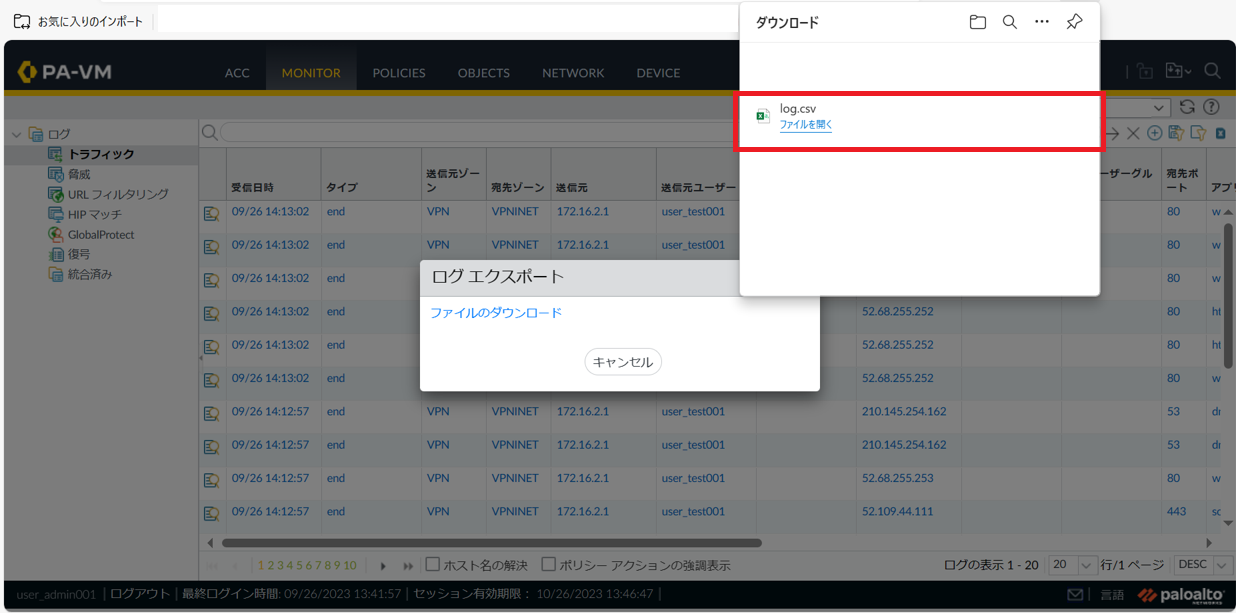This screenshot has height=613, width=1236.
Task: Click the horizontal scrollbar of log table
Action: (x=492, y=543)
